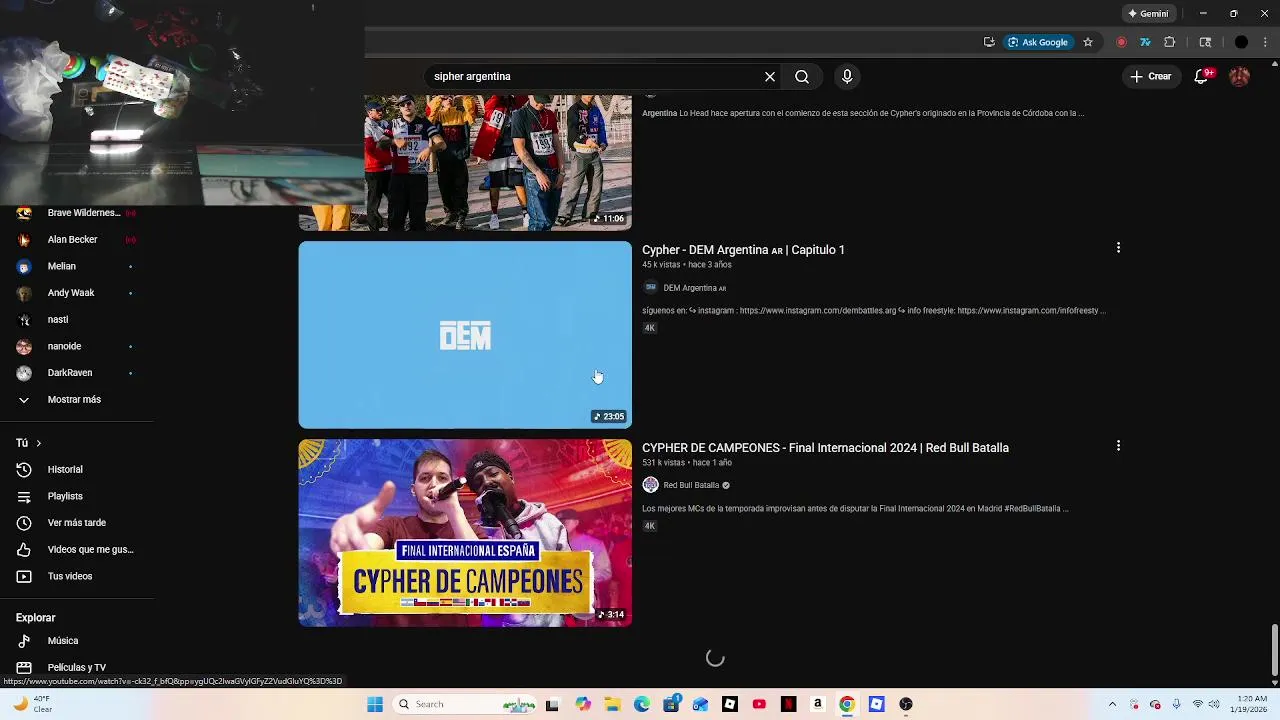Open Red Bull Batalla channel link
The width and height of the screenshot is (1280, 720).
(691, 485)
